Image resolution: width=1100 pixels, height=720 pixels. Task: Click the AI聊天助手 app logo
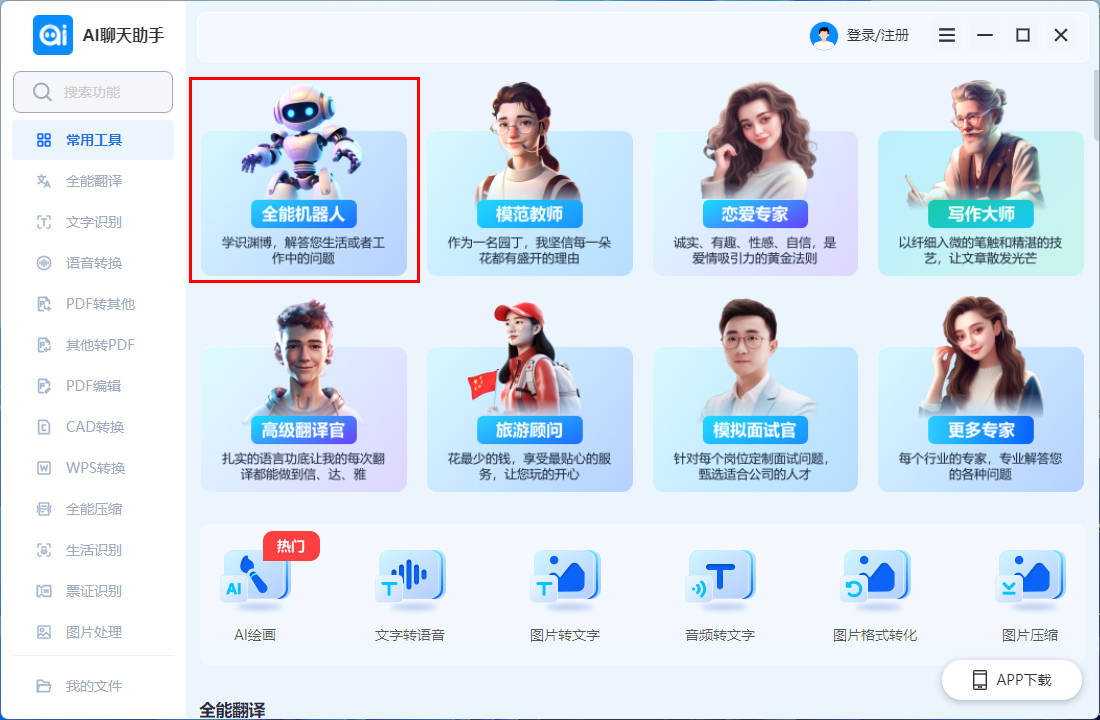pos(53,35)
